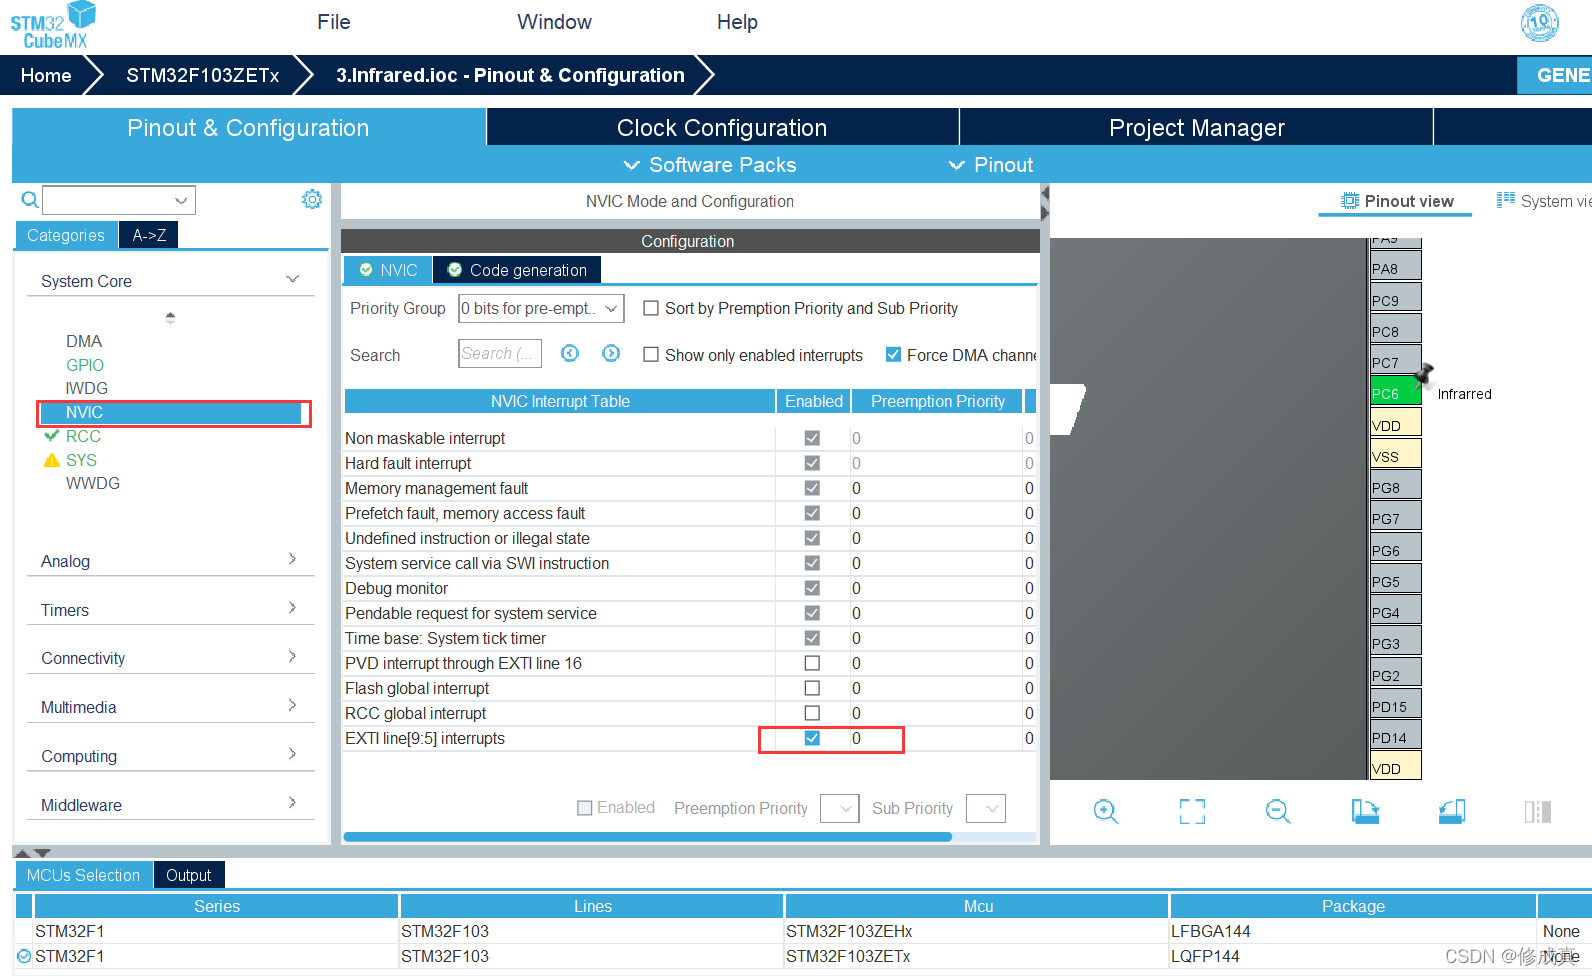This screenshot has height=976, width=1592.
Task: Open the Priority Group dropdown
Action: pyautogui.click(x=541, y=308)
